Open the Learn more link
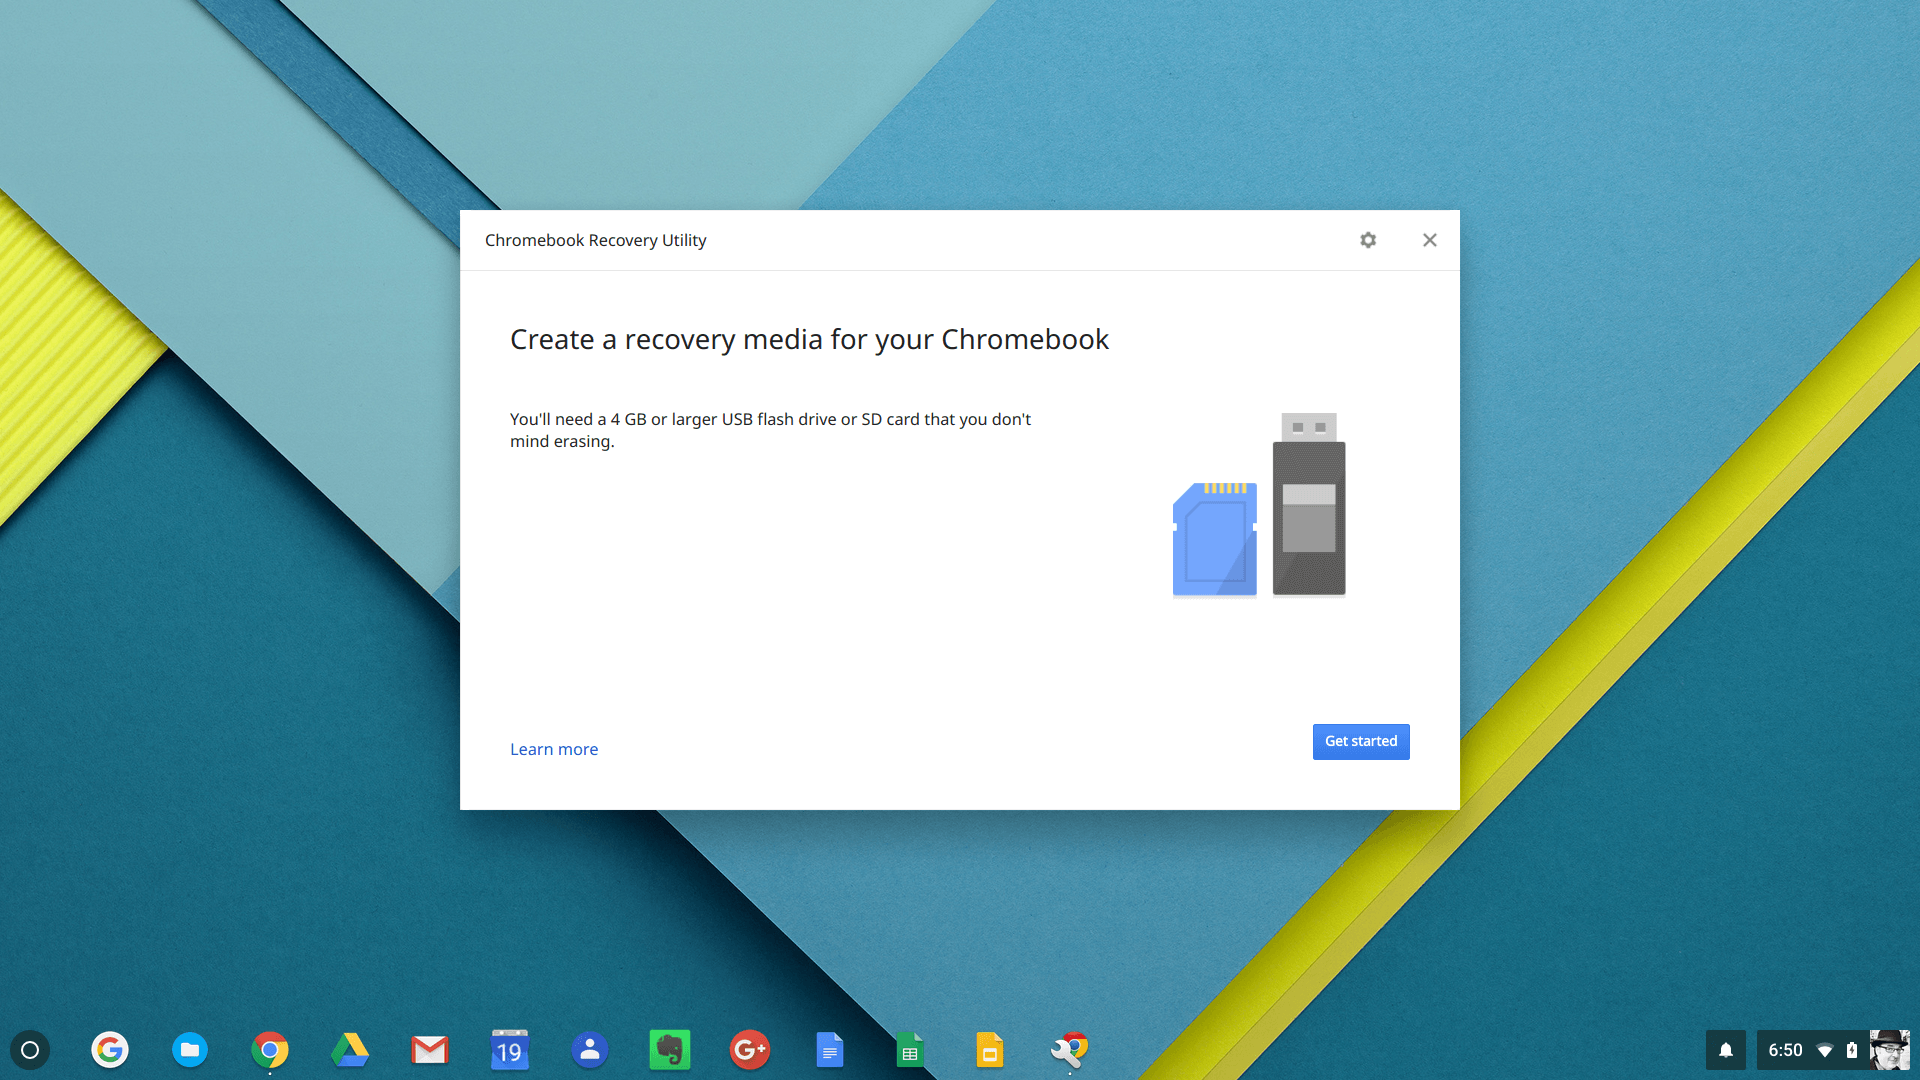 [x=554, y=749]
